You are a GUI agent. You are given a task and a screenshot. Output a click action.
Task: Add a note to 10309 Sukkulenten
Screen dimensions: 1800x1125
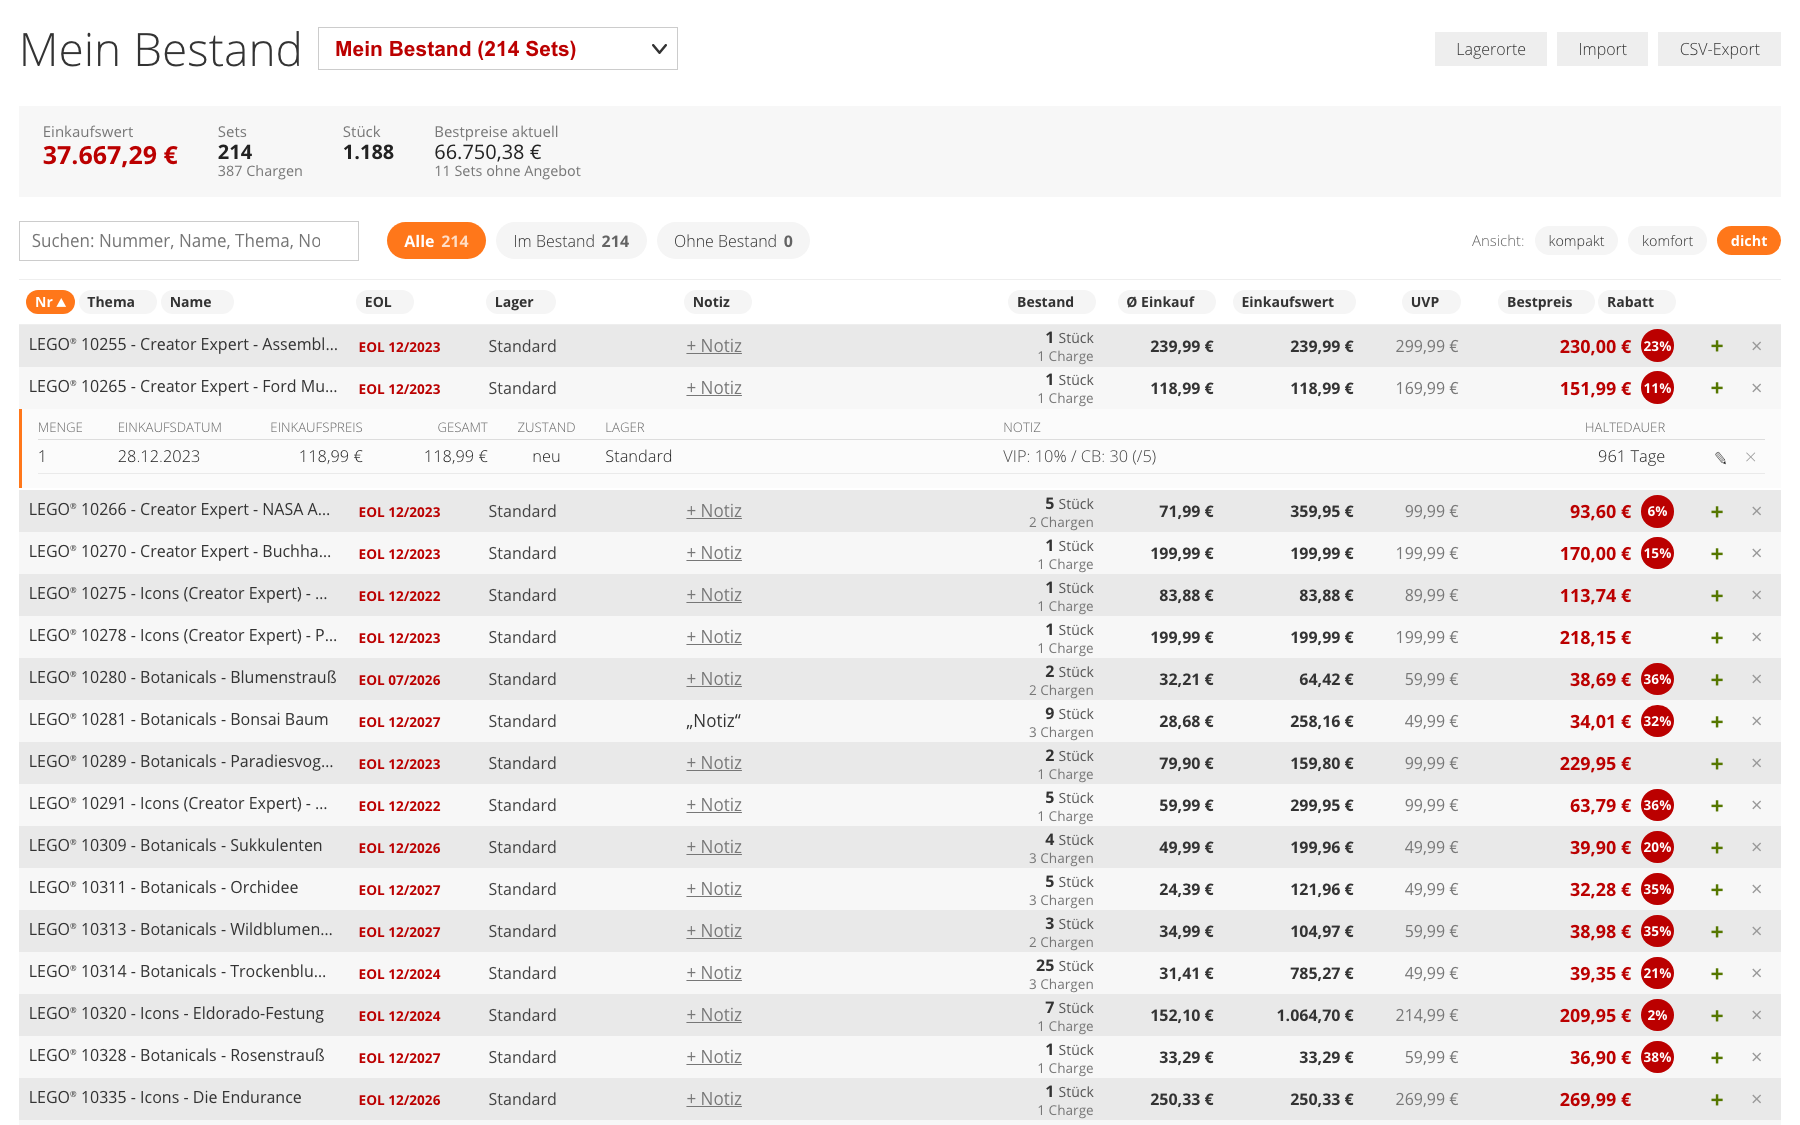click(714, 847)
